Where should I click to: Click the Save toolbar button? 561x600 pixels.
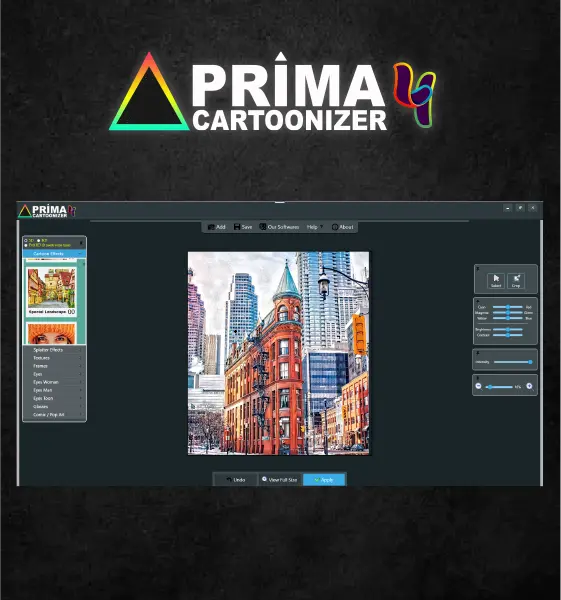click(x=243, y=227)
